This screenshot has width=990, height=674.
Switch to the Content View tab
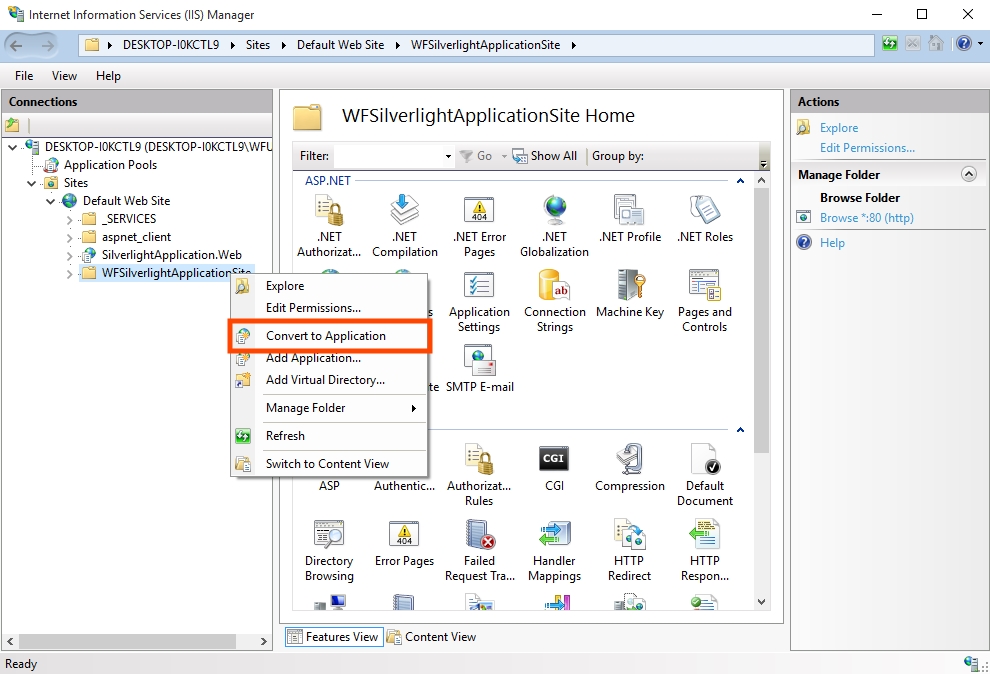click(431, 637)
